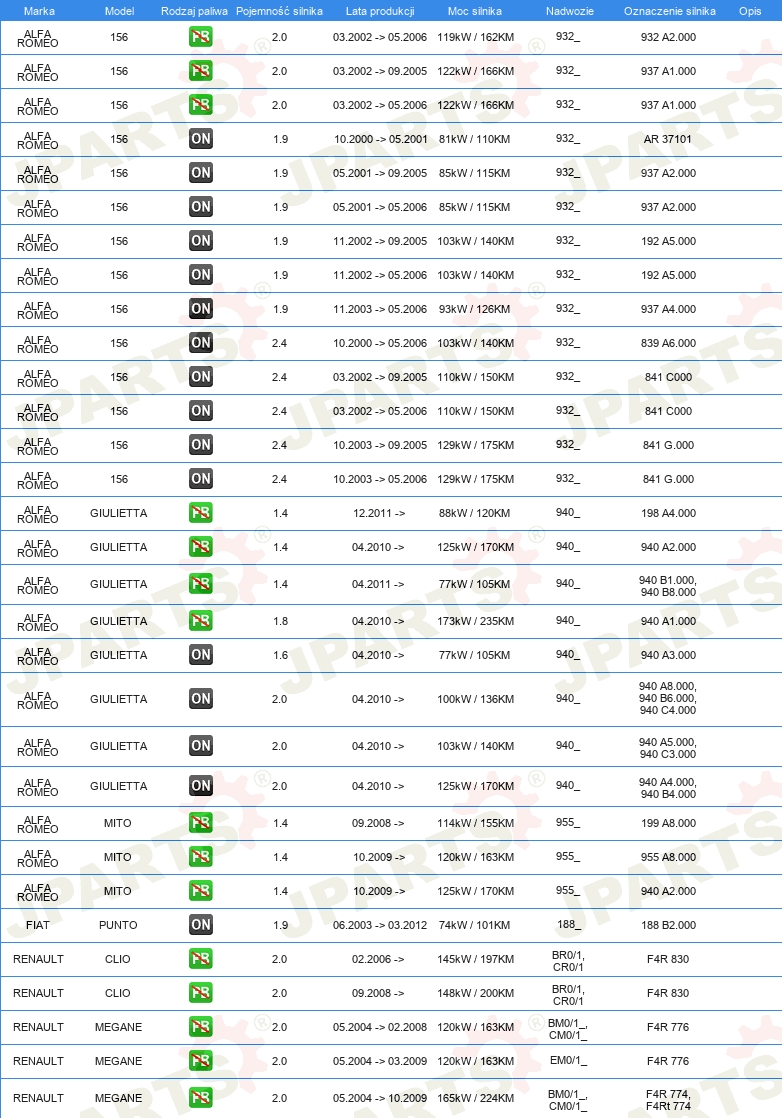Image resolution: width=782 pixels, height=1118 pixels.
Task: Click the Moc silnika column header
Action: pyautogui.click(x=475, y=11)
